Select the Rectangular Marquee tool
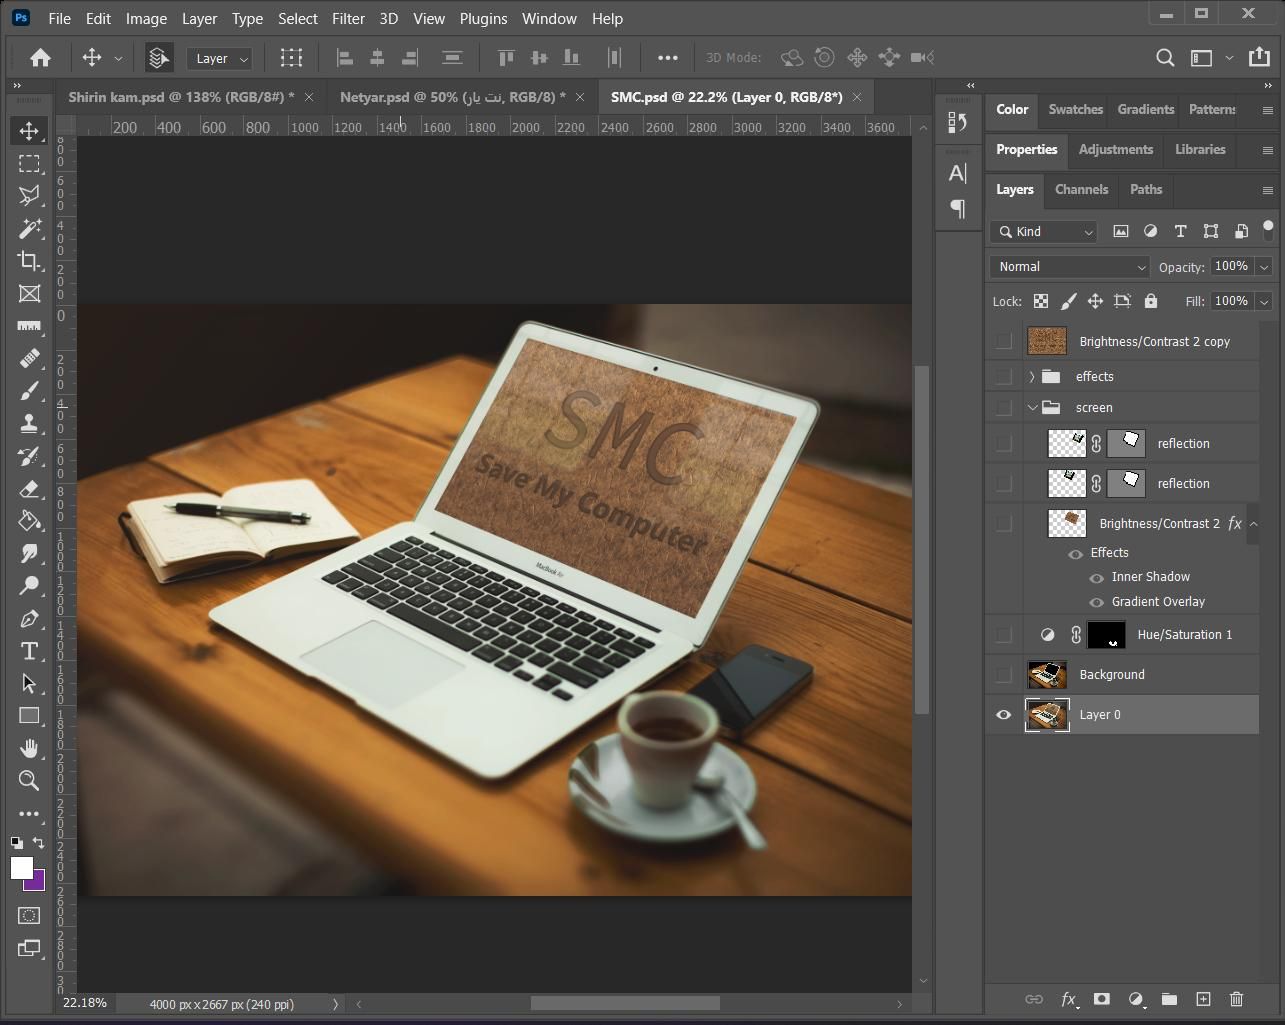This screenshot has width=1285, height=1025. [29, 164]
